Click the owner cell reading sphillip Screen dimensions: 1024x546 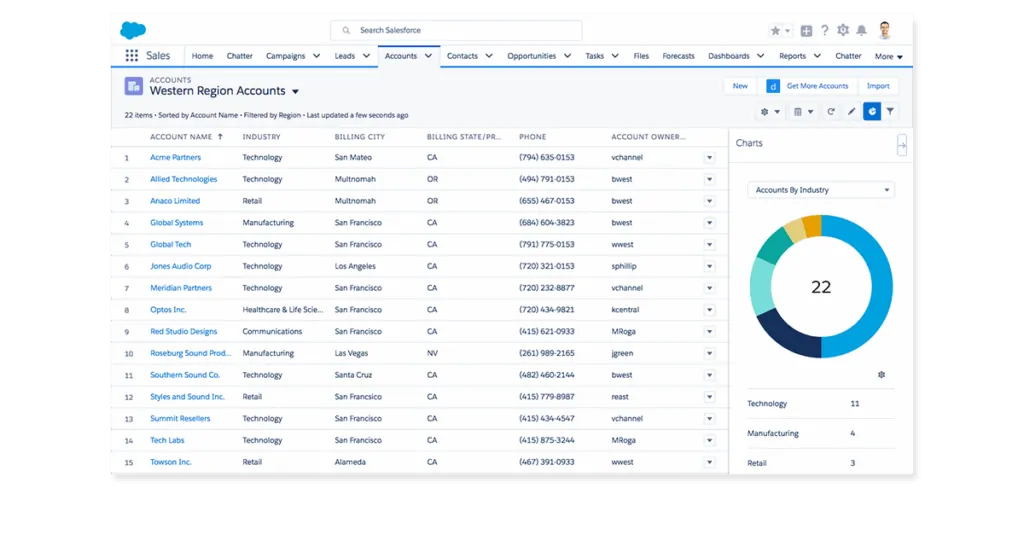[624, 266]
